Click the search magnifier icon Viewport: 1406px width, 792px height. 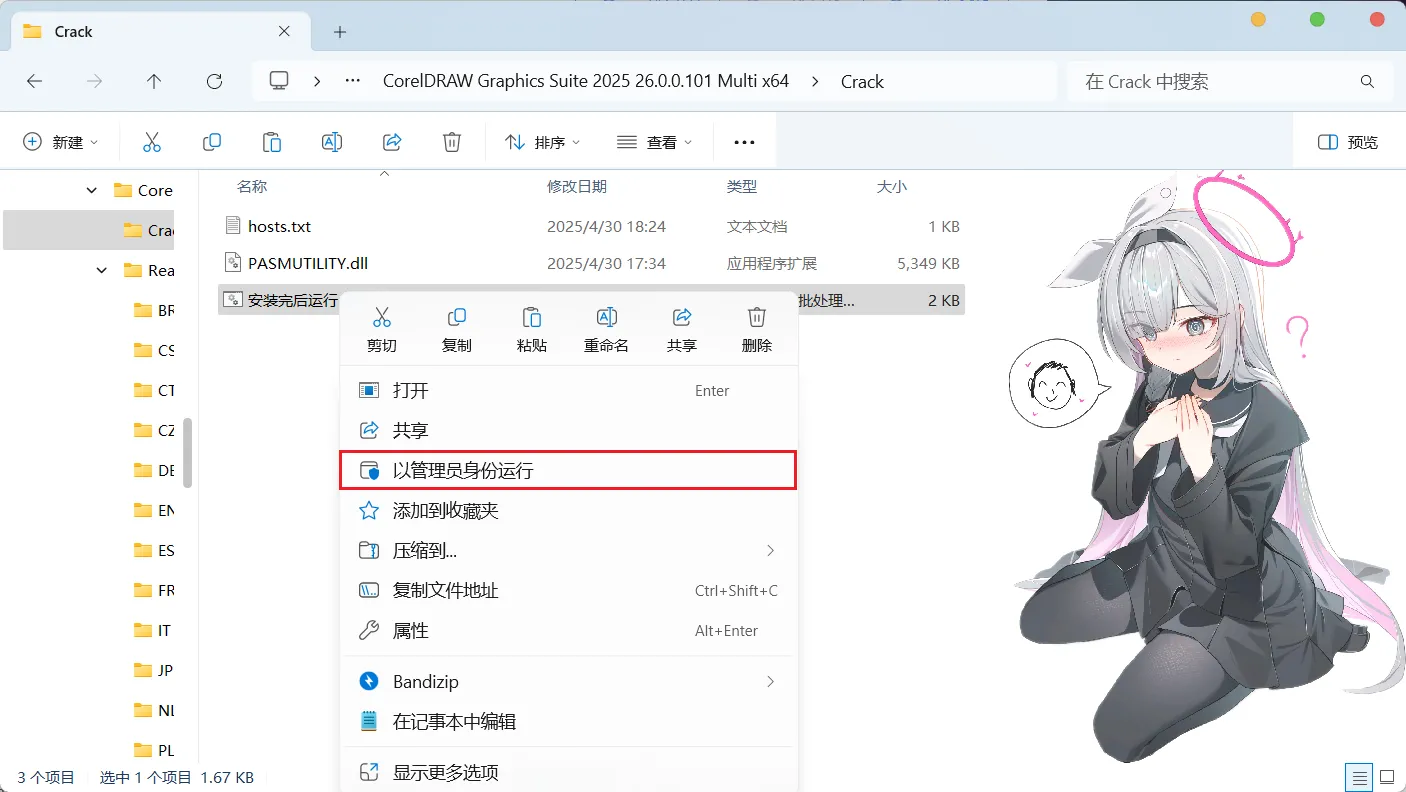point(1367,81)
